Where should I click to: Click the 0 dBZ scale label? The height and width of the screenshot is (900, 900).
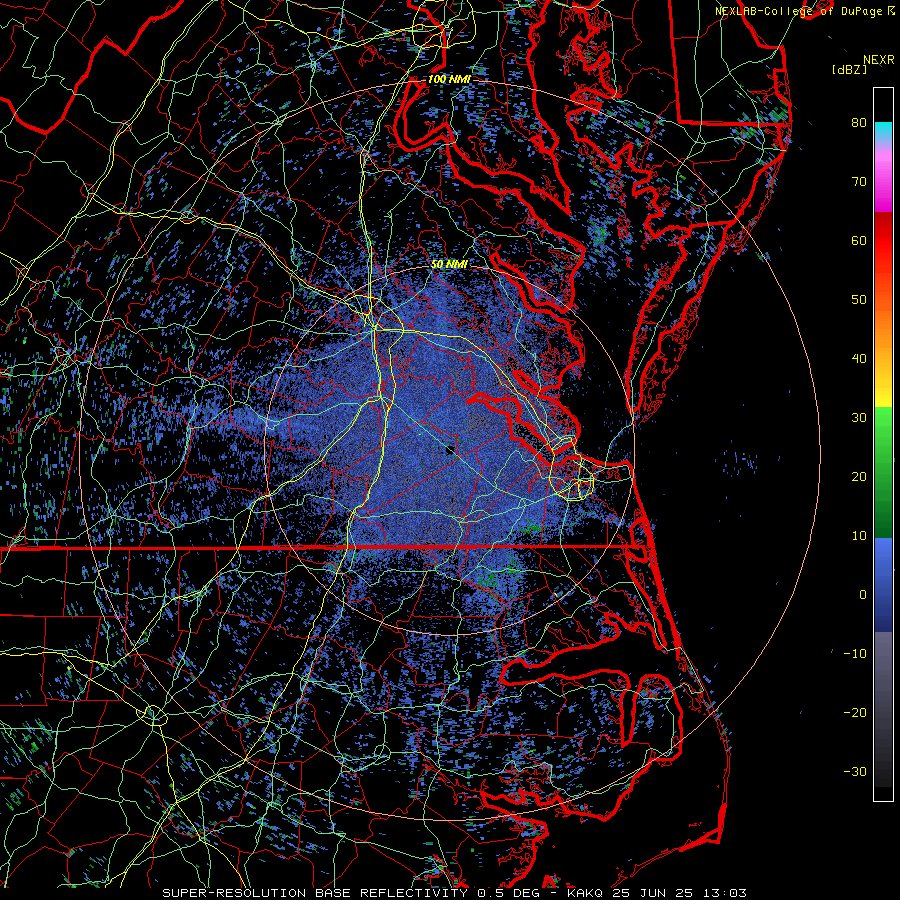pyautogui.click(x=863, y=595)
